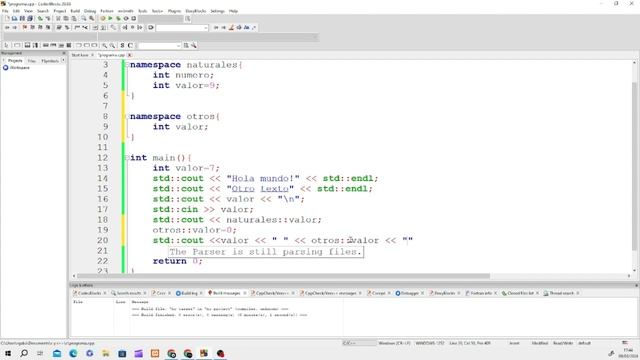Go to next bookmark icon
This screenshot has height=360, width=640.
tap(40, 27)
